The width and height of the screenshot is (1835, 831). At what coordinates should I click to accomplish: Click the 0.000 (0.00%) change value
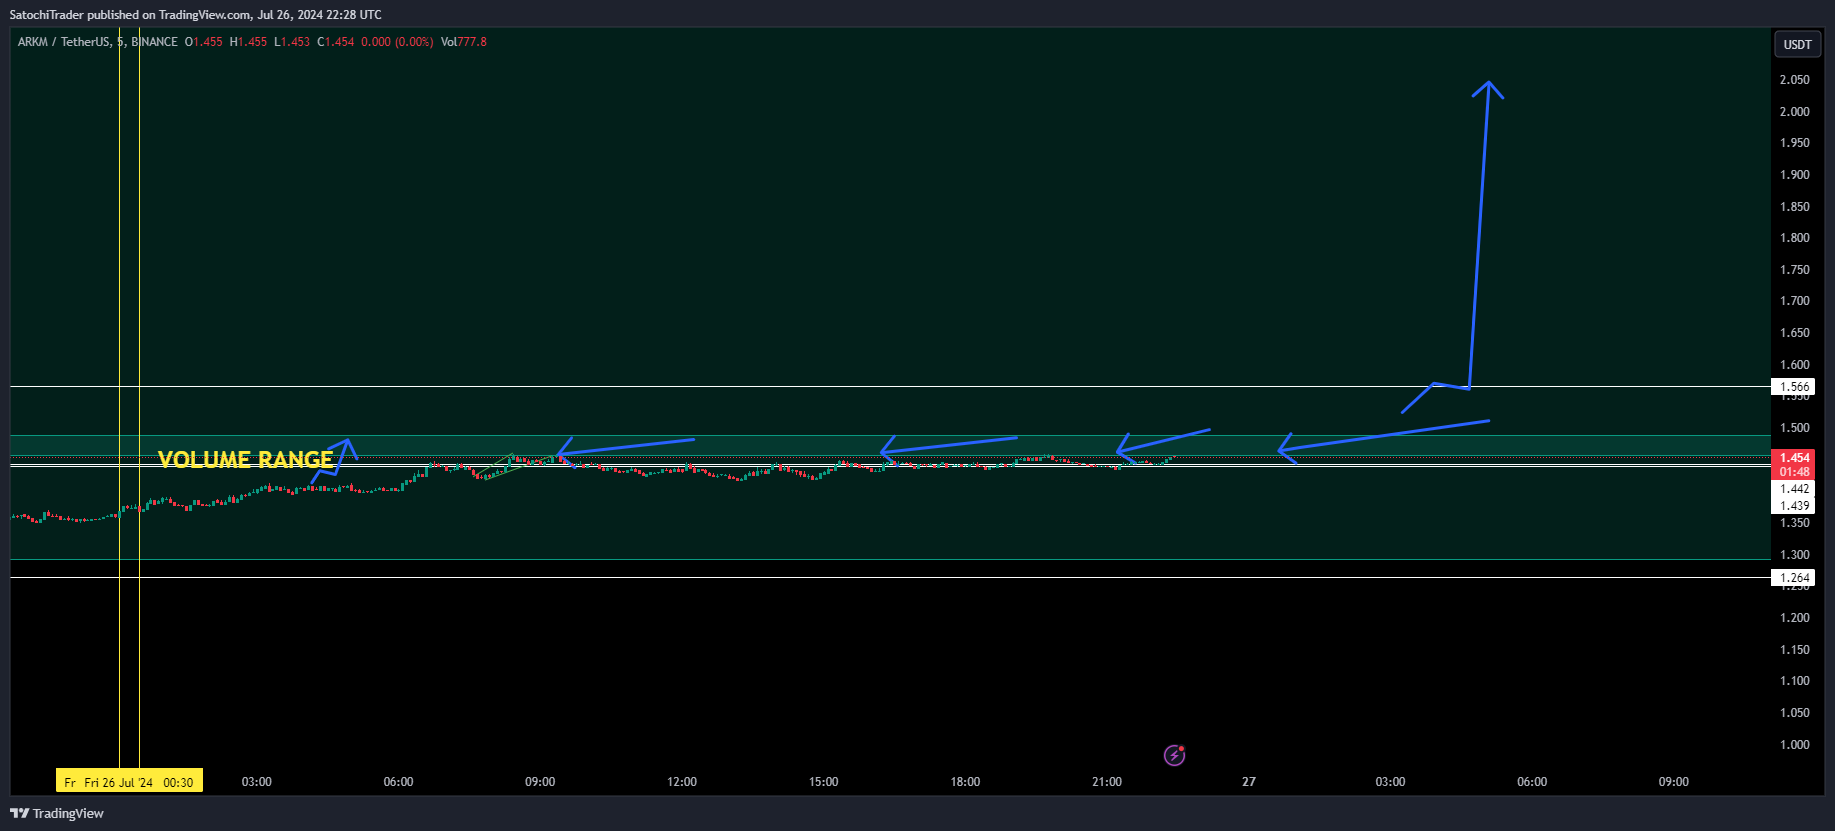pyautogui.click(x=397, y=42)
